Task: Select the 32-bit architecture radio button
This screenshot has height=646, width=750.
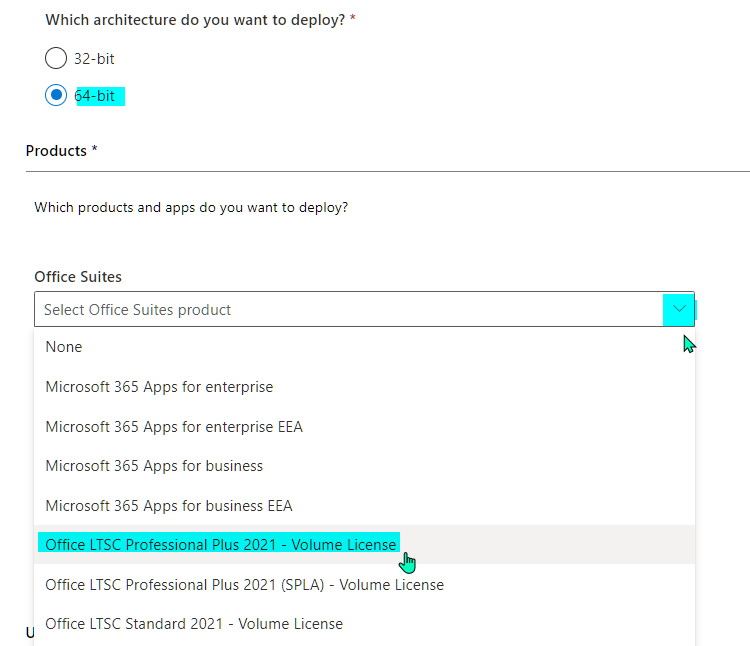Action: (56, 58)
